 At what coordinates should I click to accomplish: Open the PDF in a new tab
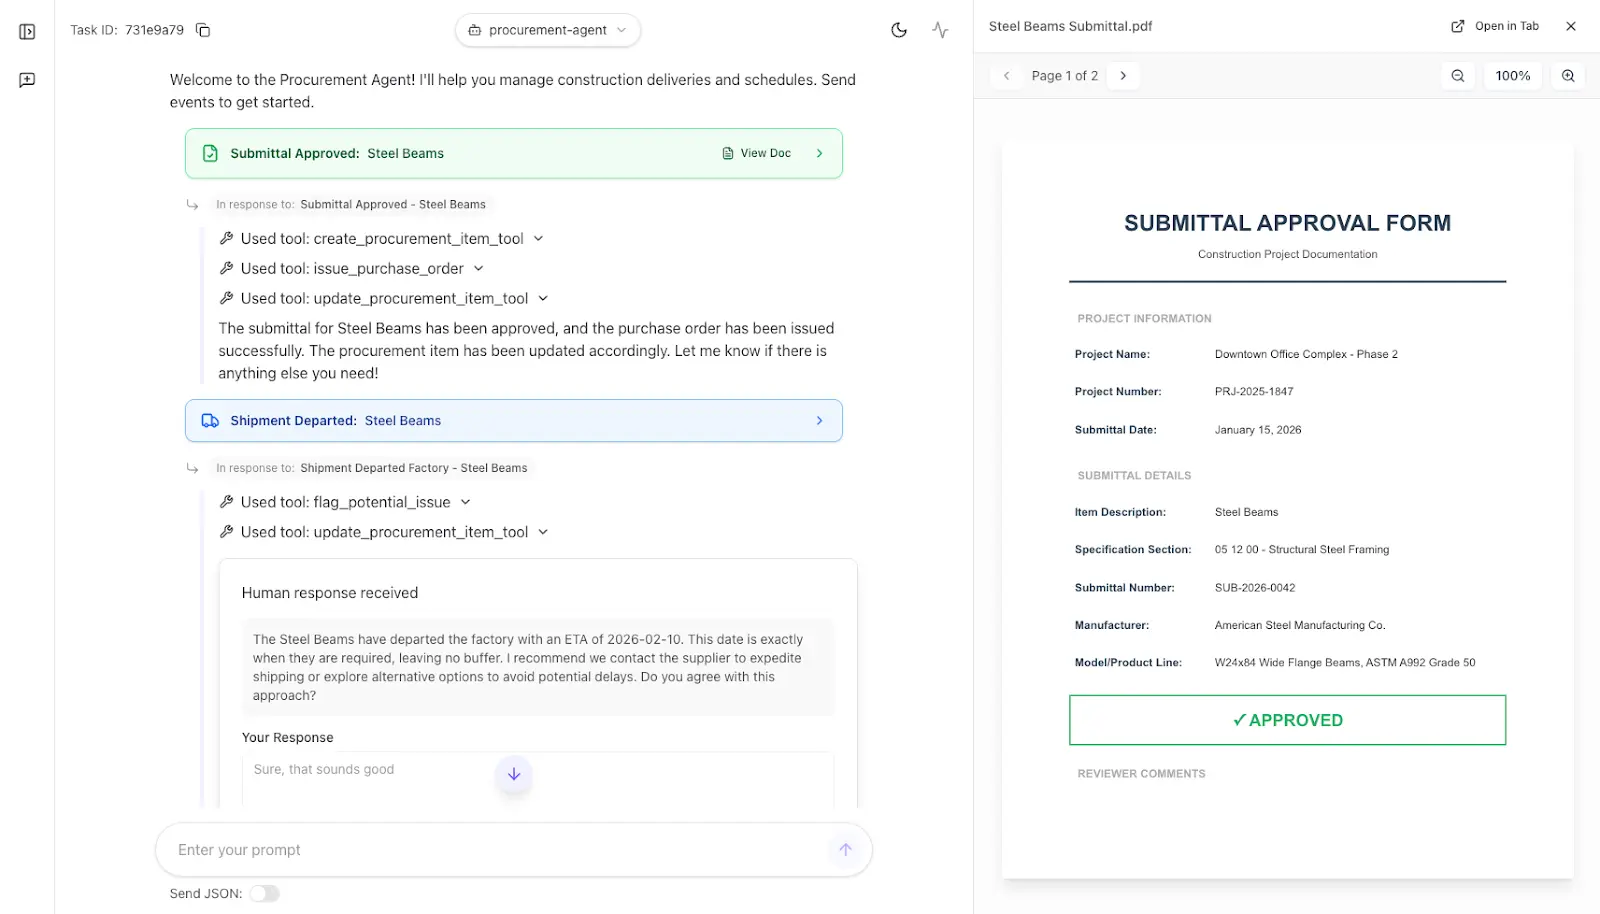pos(1496,26)
